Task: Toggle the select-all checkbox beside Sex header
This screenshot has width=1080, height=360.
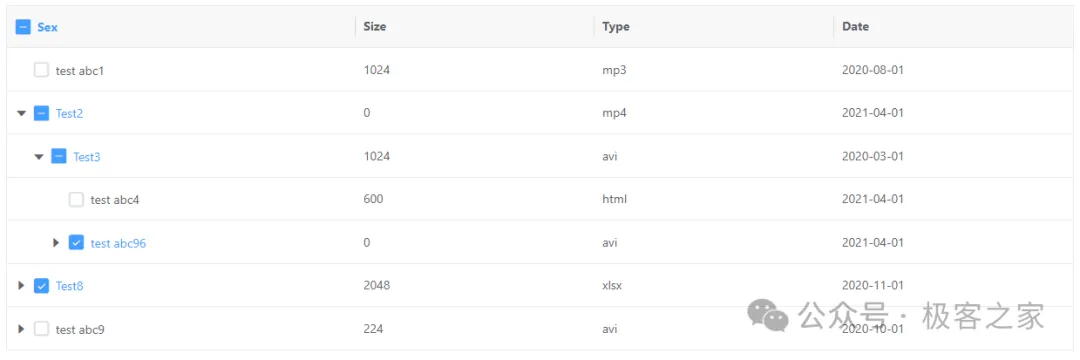Action: coord(23,27)
